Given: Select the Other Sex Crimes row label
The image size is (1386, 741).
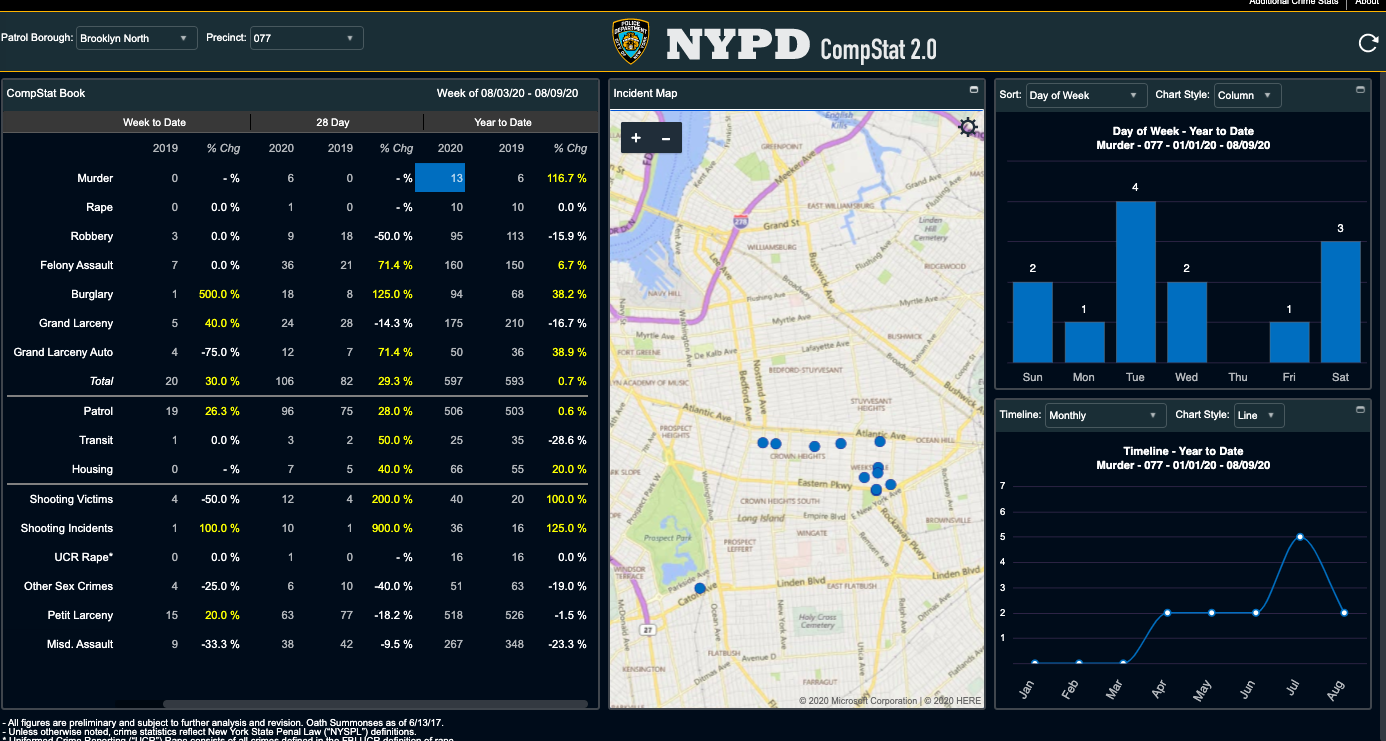Looking at the screenshot, I should tap(69, 586).
